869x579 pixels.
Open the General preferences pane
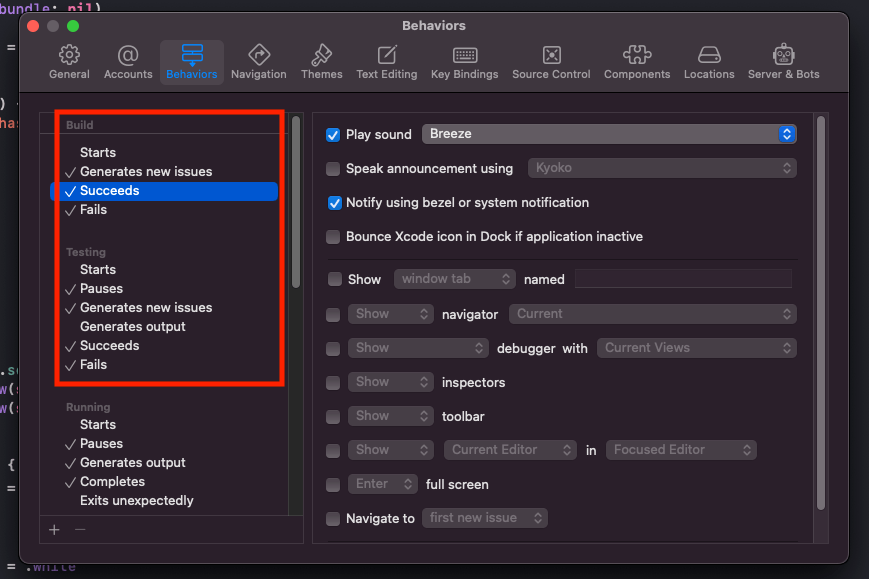(69, 62)
